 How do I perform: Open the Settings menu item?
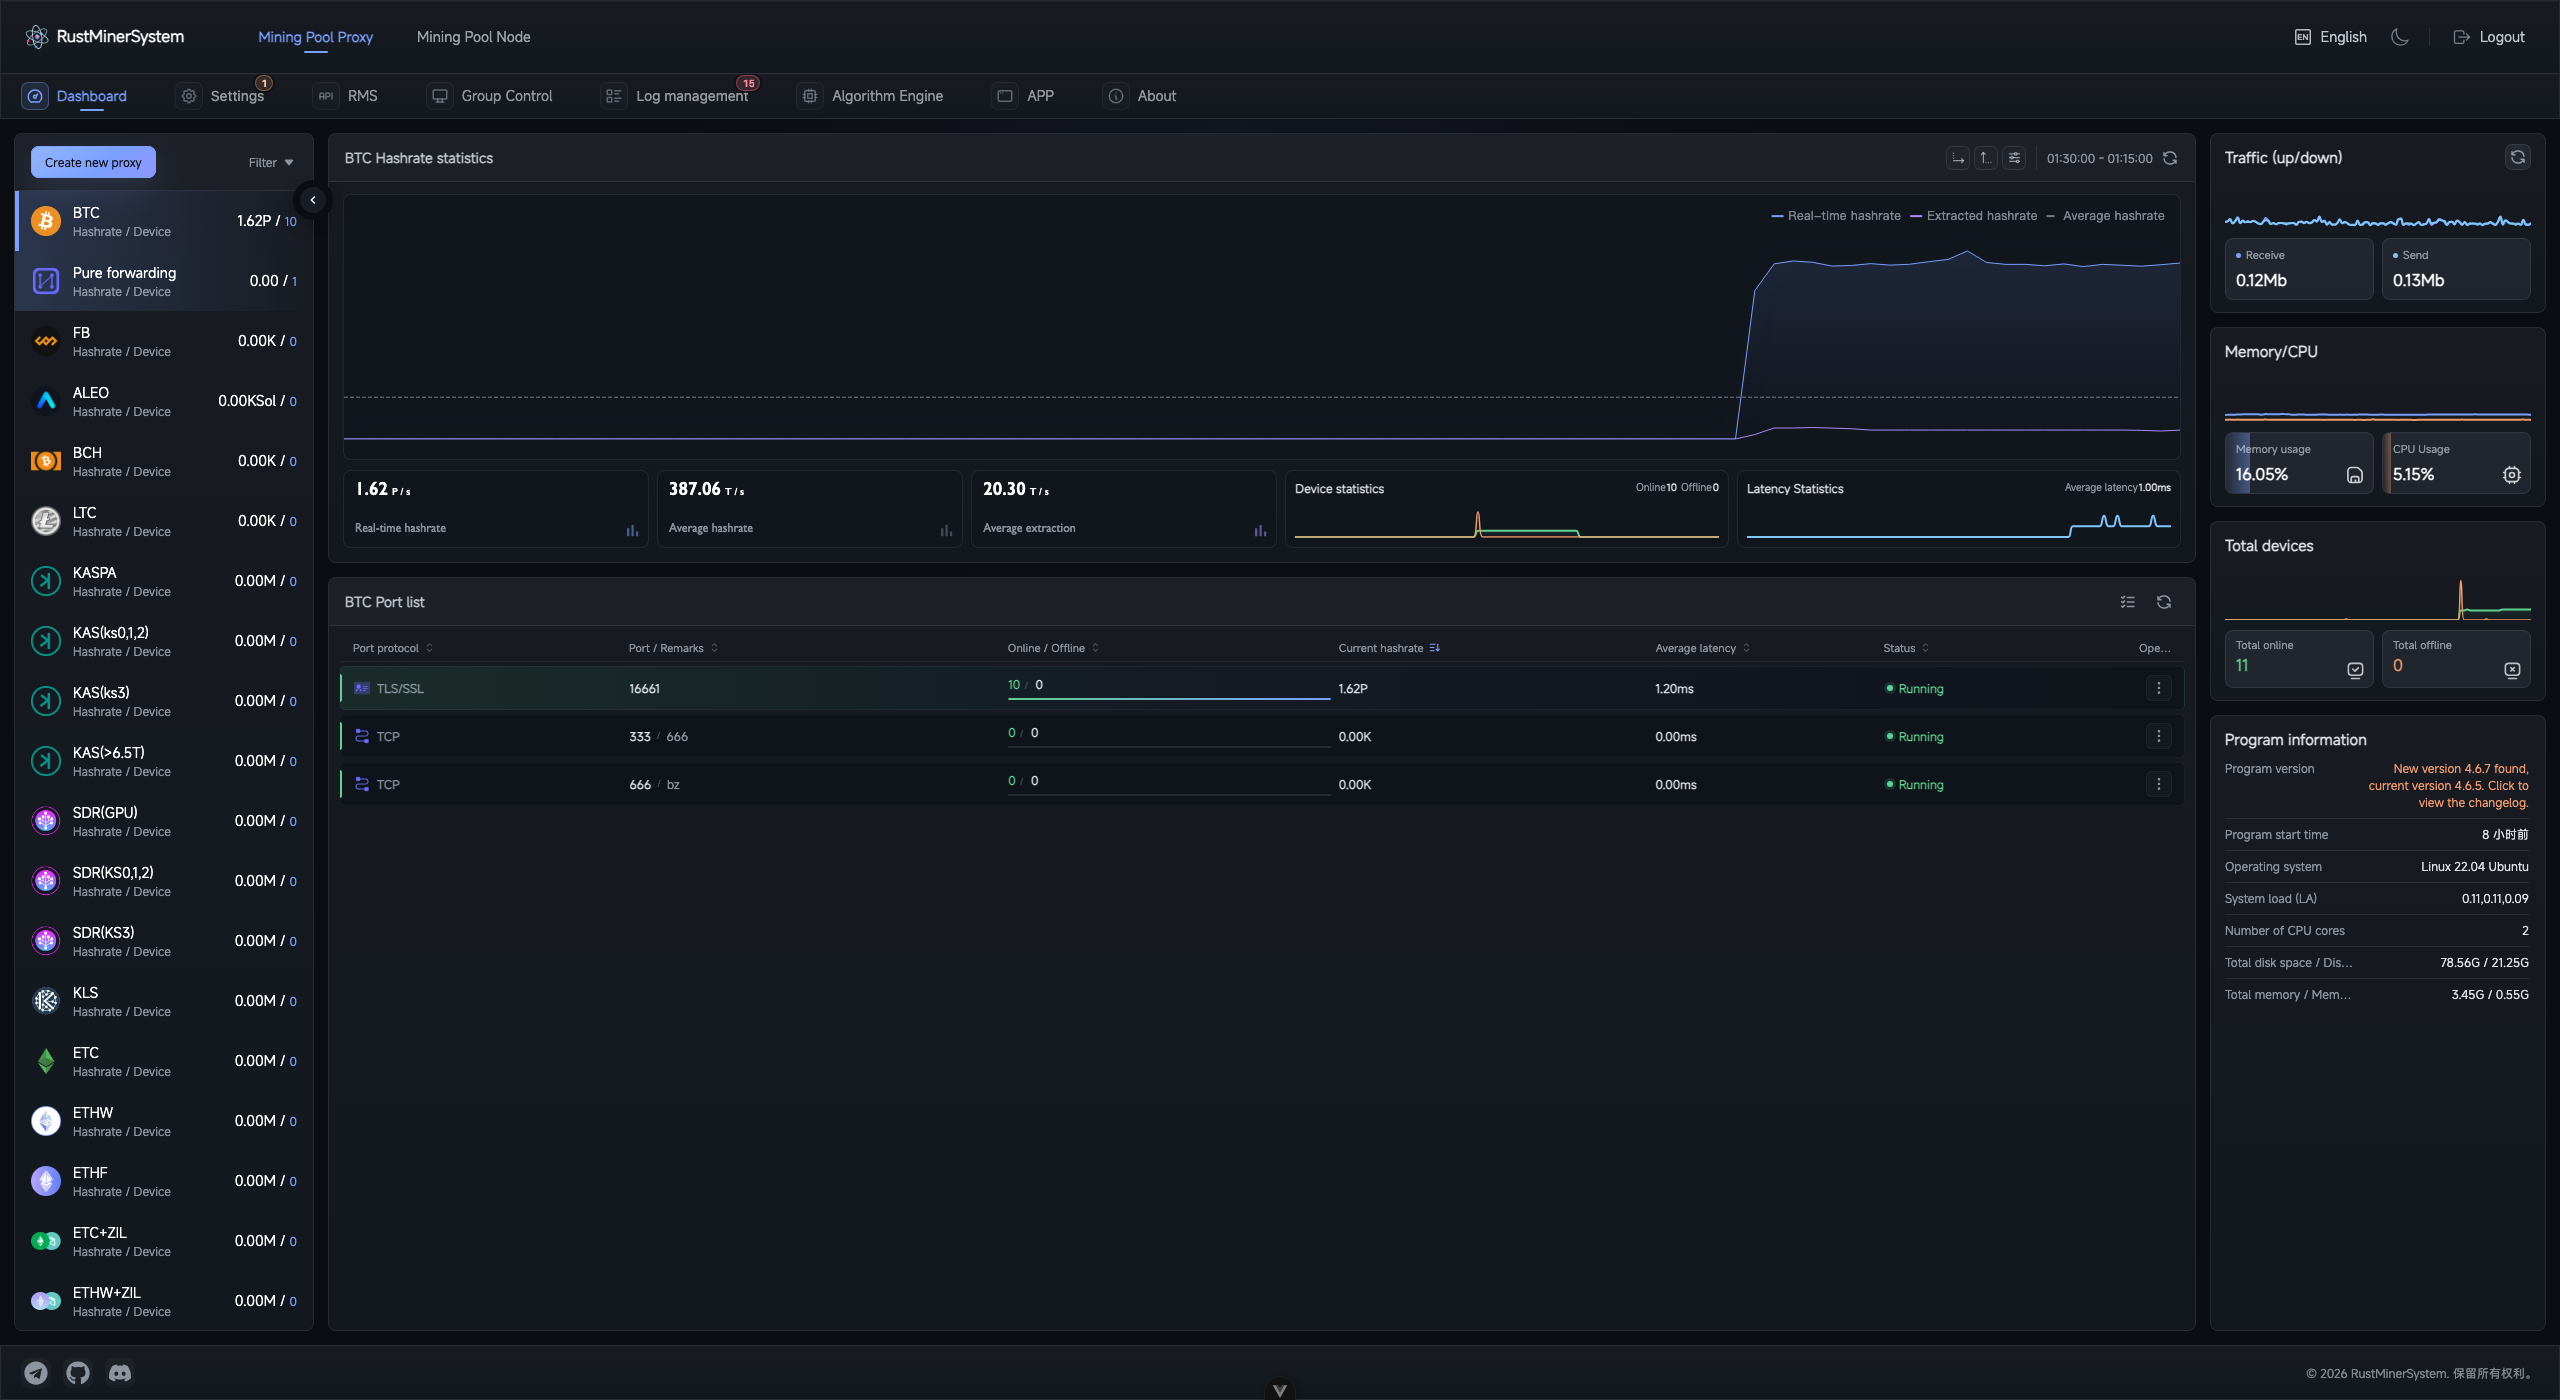(x=222, y=96)
